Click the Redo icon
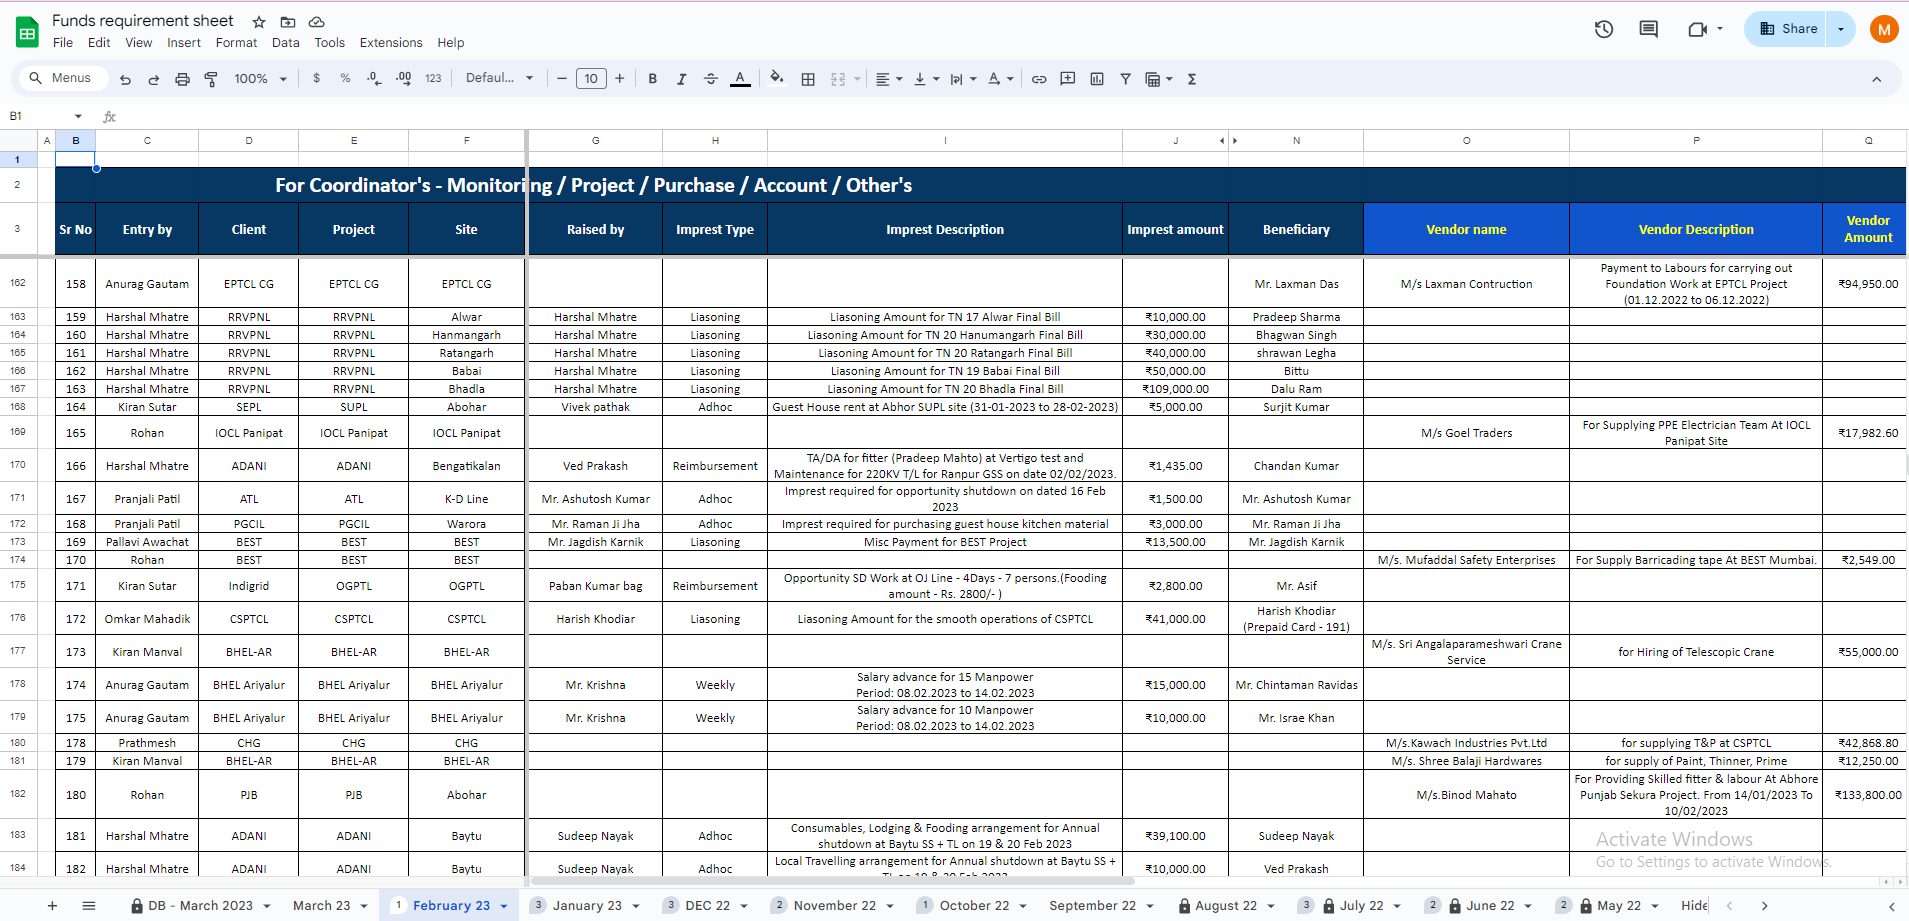Screen dimensions: 1909x921 tap(153, 79)
